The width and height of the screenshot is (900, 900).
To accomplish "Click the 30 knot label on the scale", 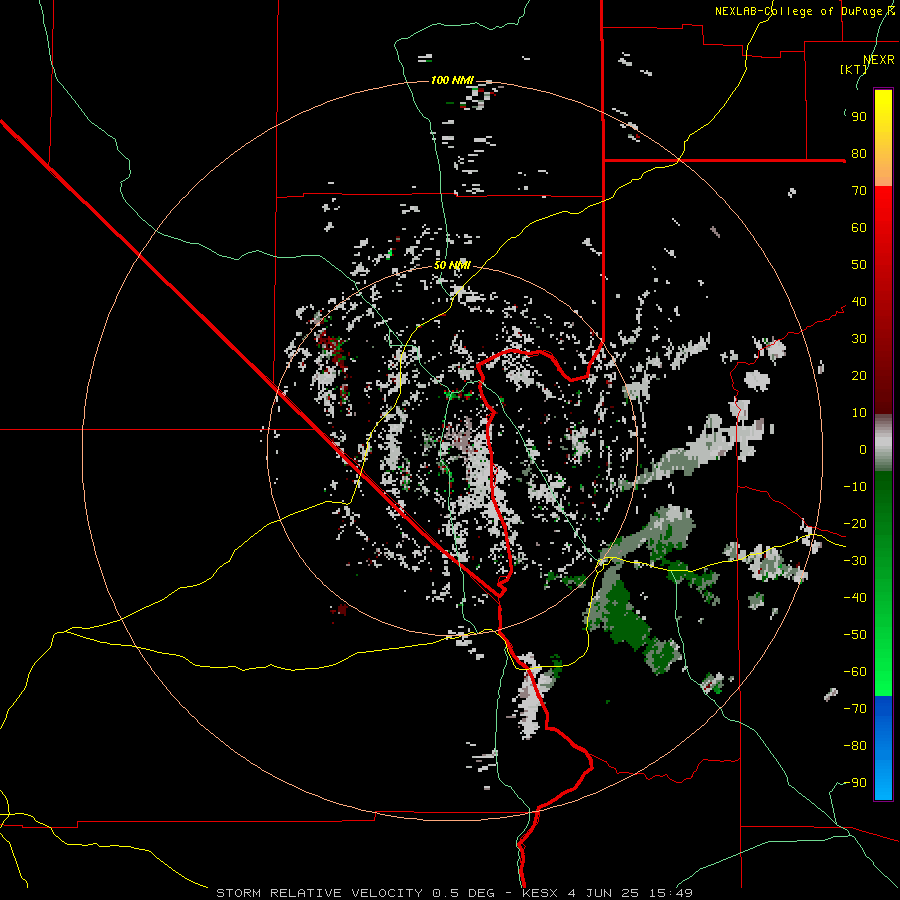I will click(859, 339).
